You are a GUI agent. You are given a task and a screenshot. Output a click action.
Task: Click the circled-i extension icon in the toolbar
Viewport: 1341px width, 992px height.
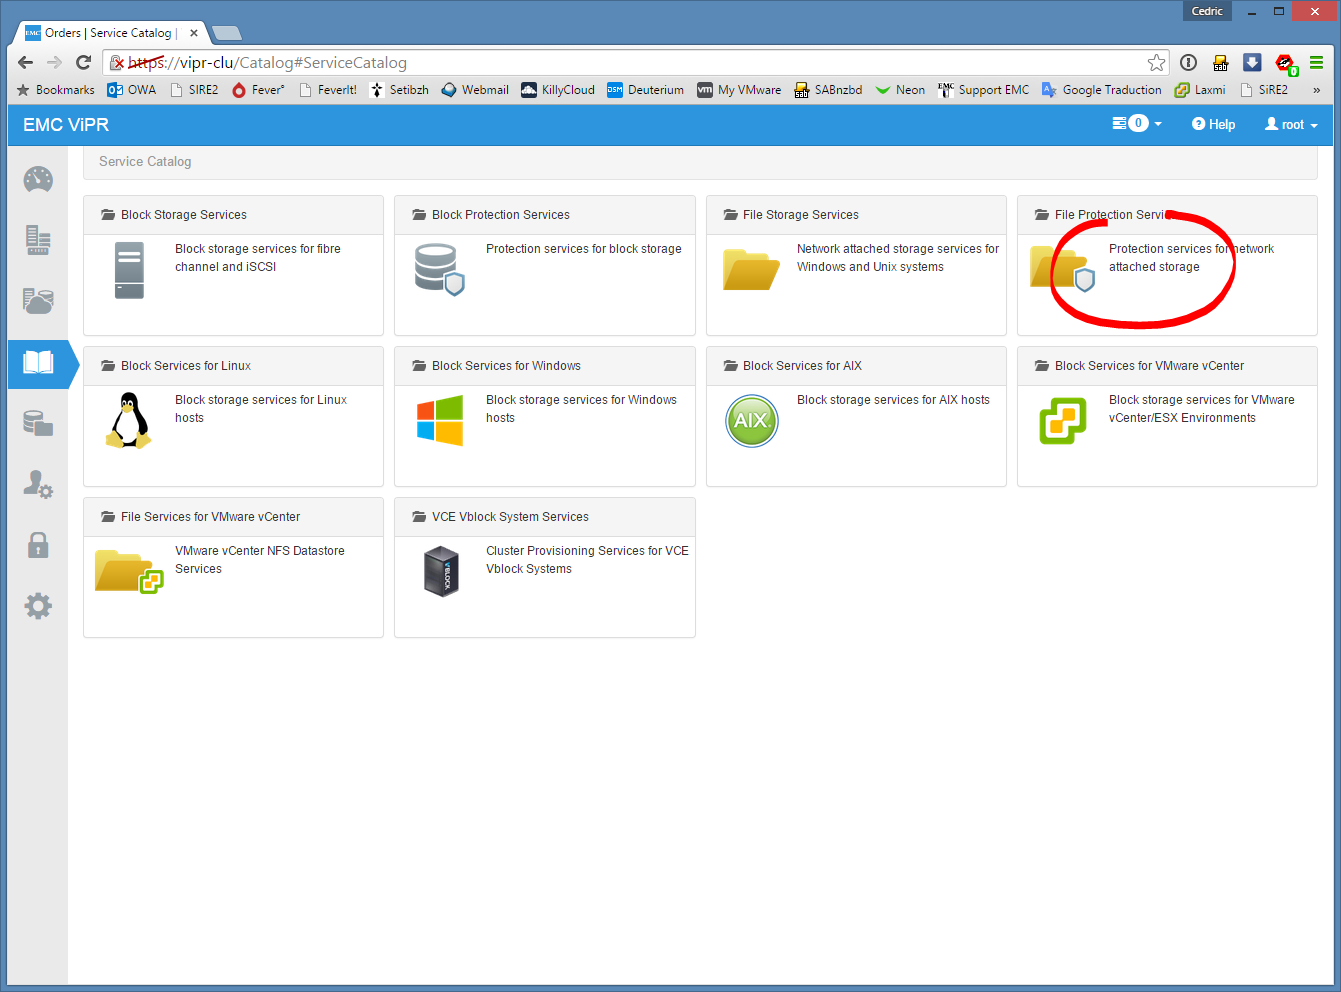click(x=1188, y=62)
